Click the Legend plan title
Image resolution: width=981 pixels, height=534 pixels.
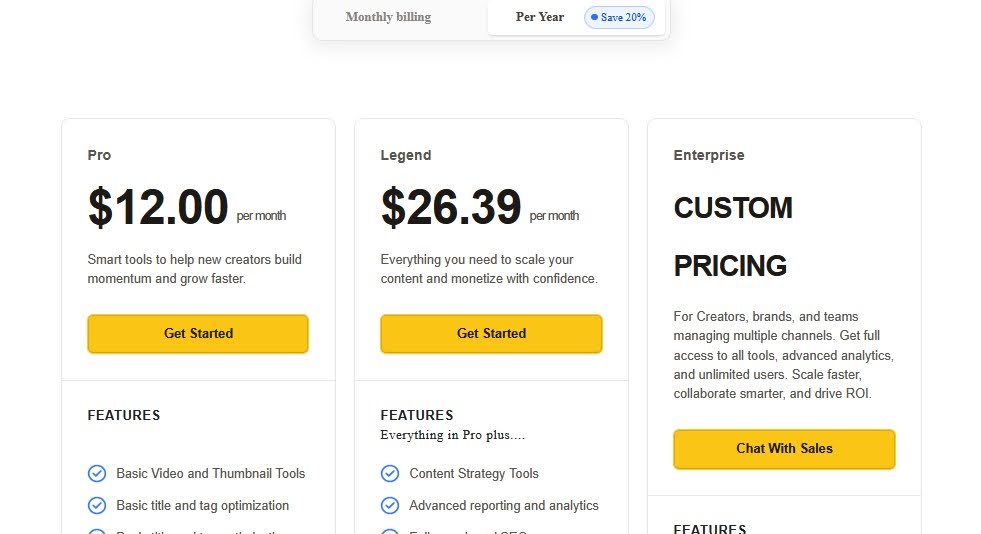coord(406,155)
